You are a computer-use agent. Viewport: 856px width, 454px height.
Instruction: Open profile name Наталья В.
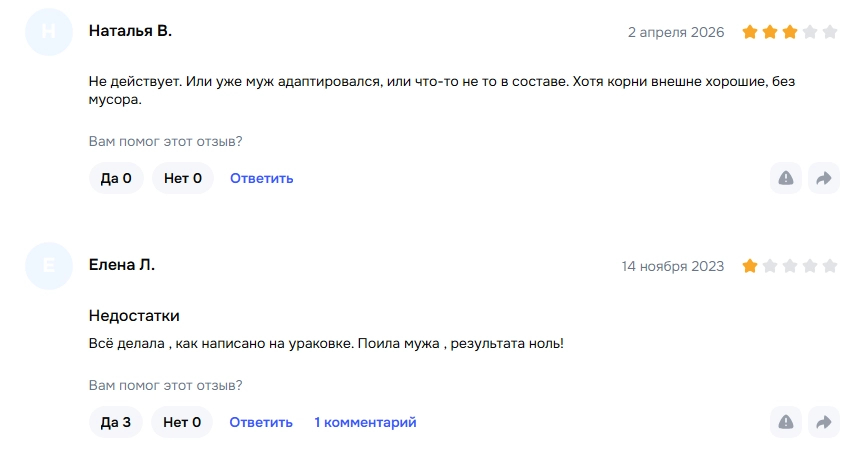(130, 31)
